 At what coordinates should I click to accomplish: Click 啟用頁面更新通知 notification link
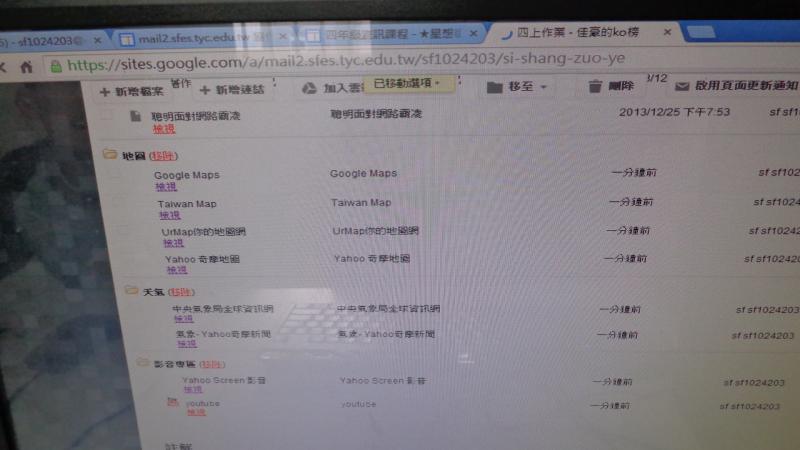(745, 85)
